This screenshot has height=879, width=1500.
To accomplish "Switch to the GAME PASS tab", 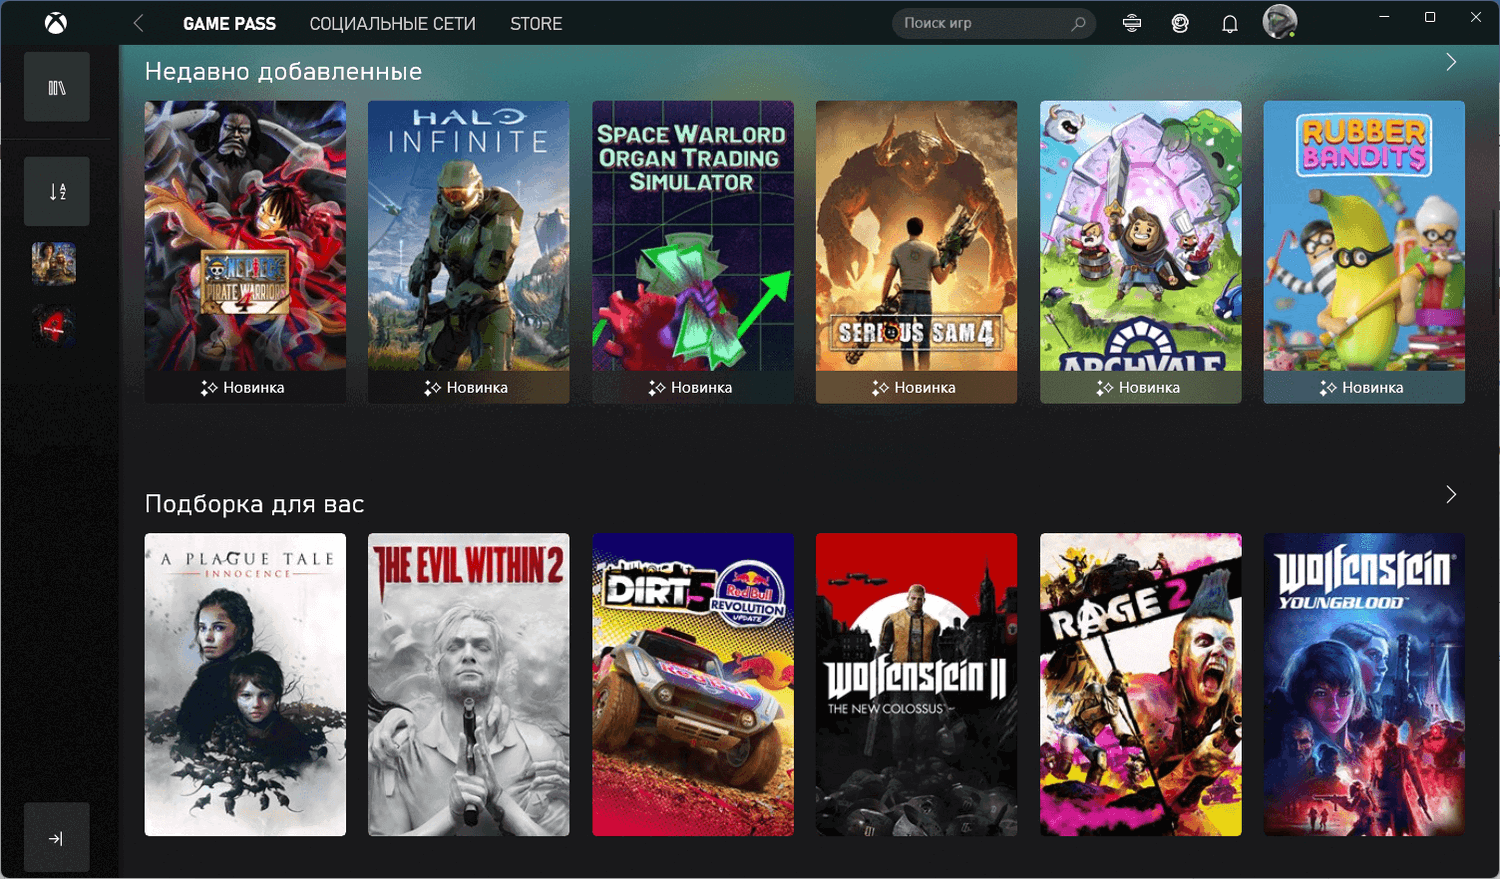I will (x=229, y=23).
